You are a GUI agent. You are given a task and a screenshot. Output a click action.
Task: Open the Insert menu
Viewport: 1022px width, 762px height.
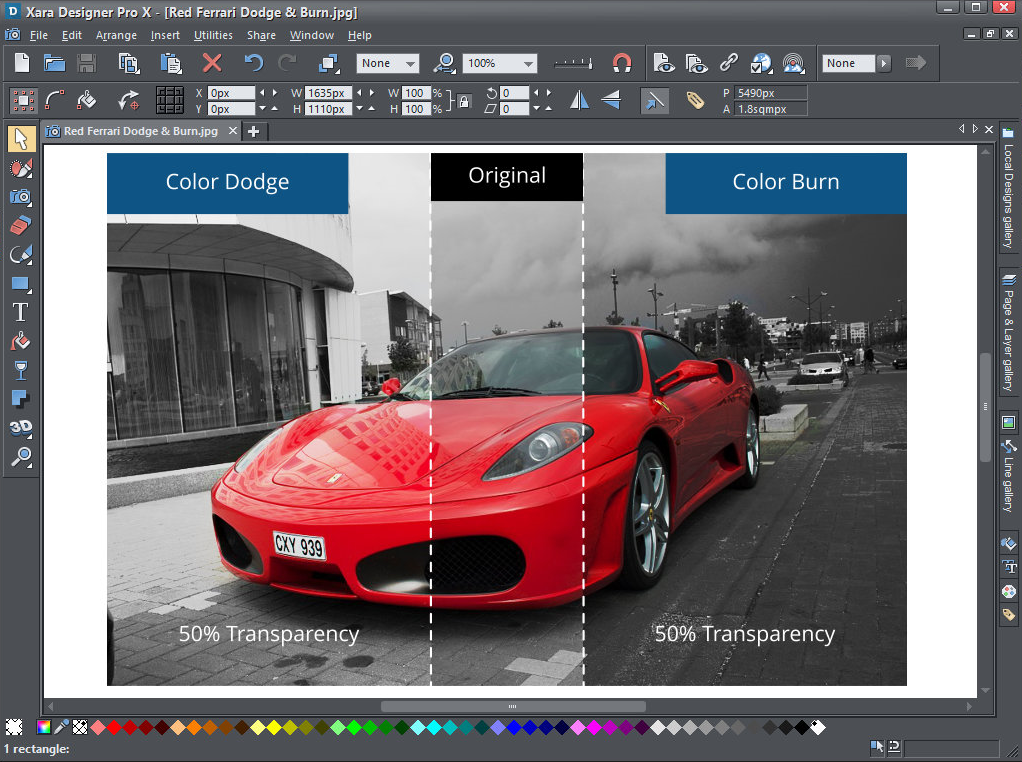[x=165, y=35]
